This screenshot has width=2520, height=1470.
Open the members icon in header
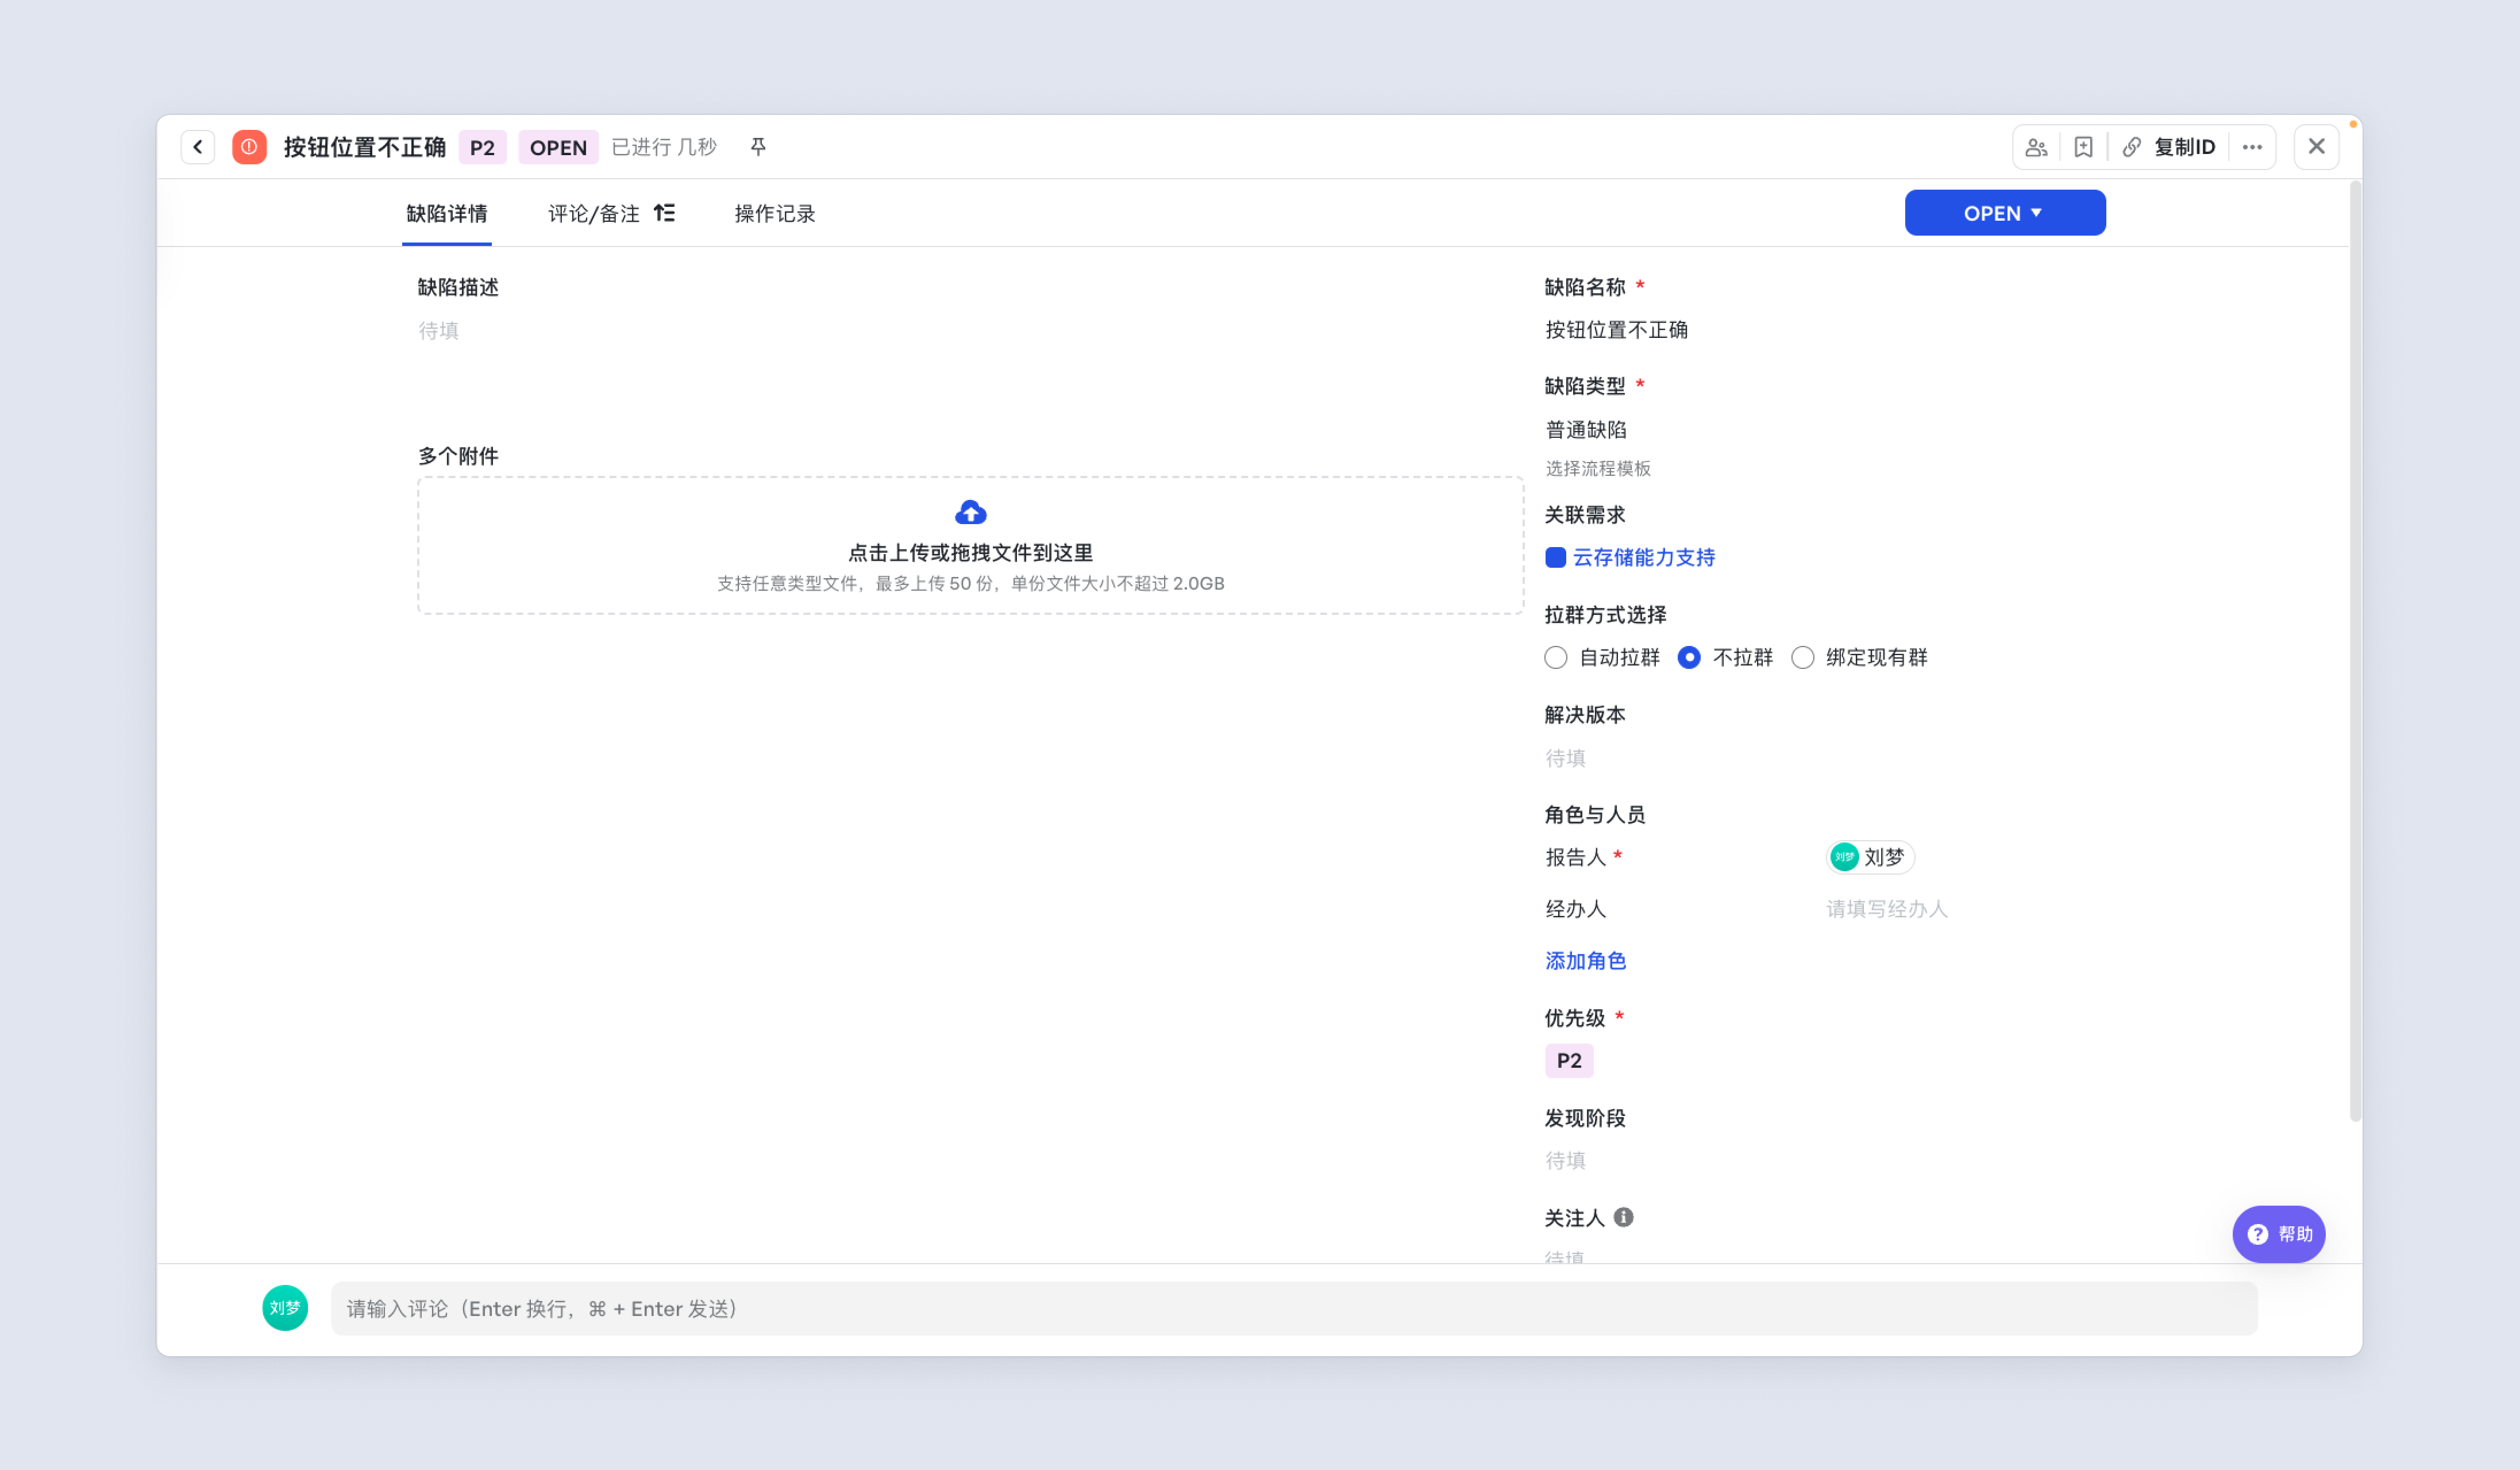pos(2036,147)
